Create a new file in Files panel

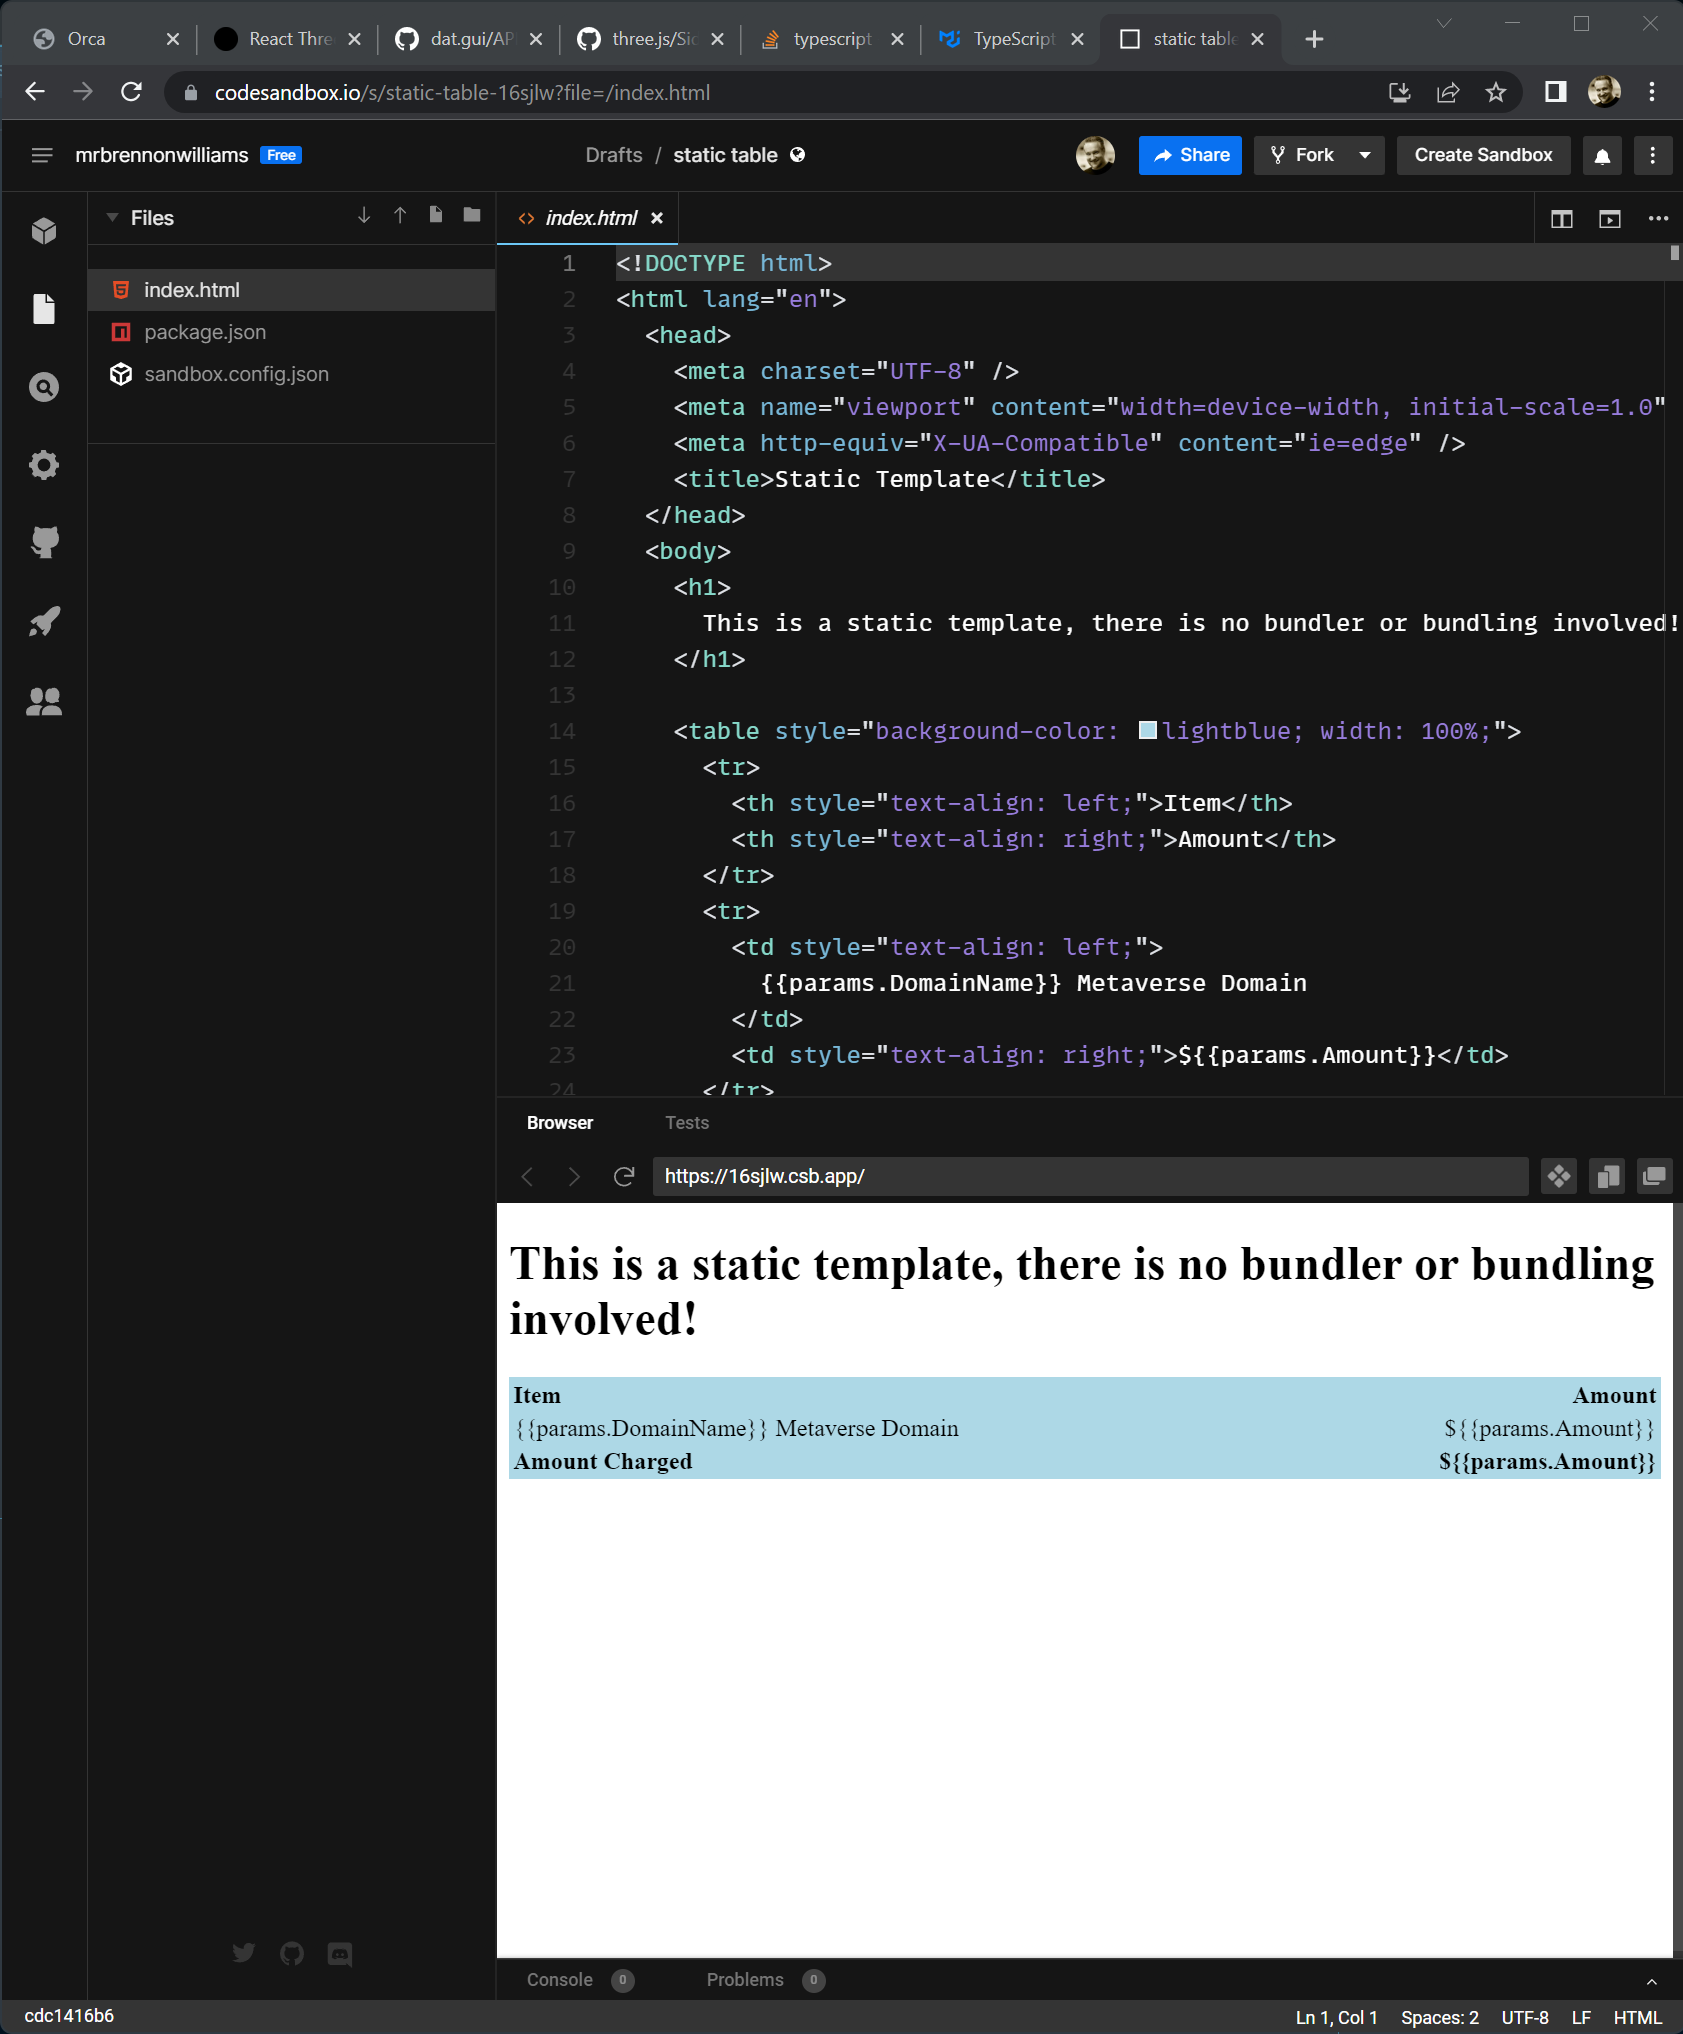(436, 215)
